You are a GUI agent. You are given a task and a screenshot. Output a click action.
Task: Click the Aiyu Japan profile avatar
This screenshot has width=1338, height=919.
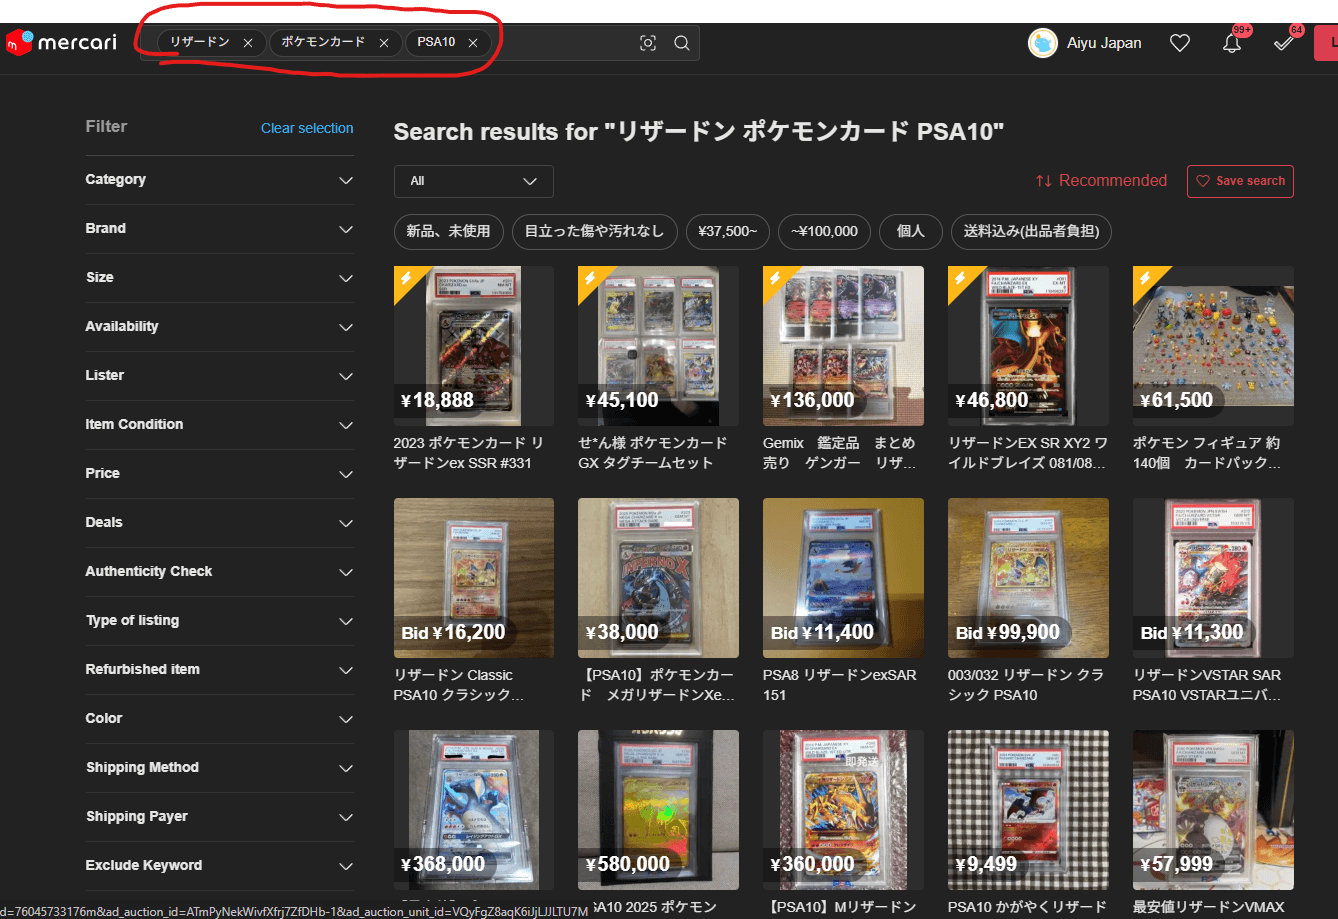tap(1043, 43)
